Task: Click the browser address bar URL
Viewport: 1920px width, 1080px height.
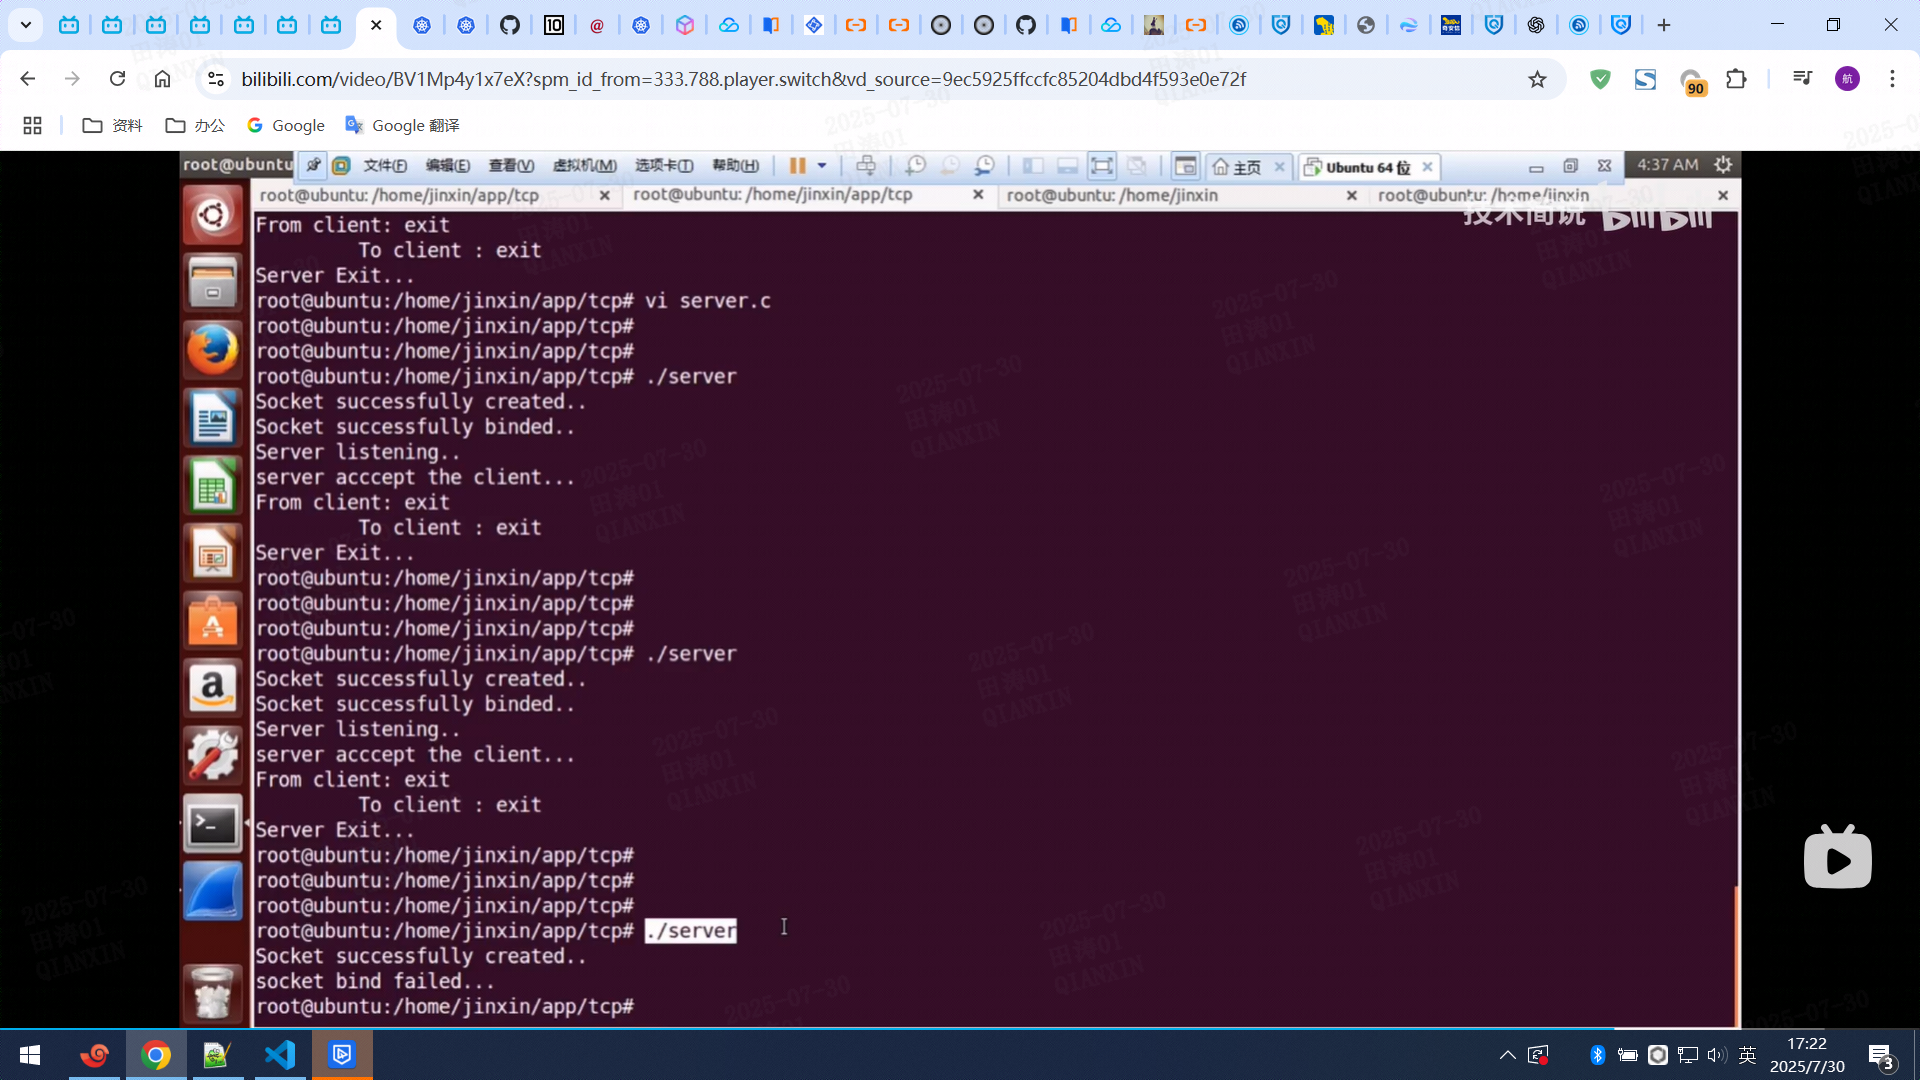Action: point(742,79)
